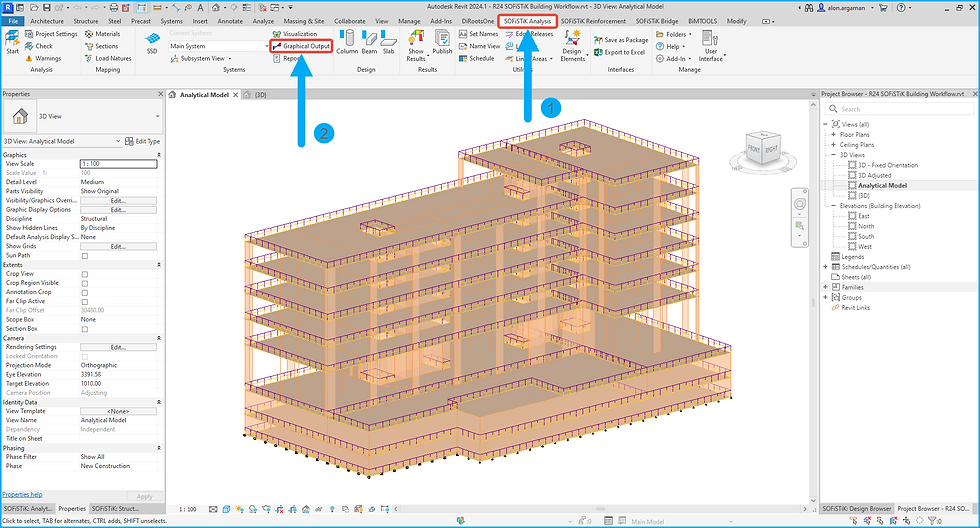
Task: Select the East elevation in browser
Action: [x=864, y=216]
